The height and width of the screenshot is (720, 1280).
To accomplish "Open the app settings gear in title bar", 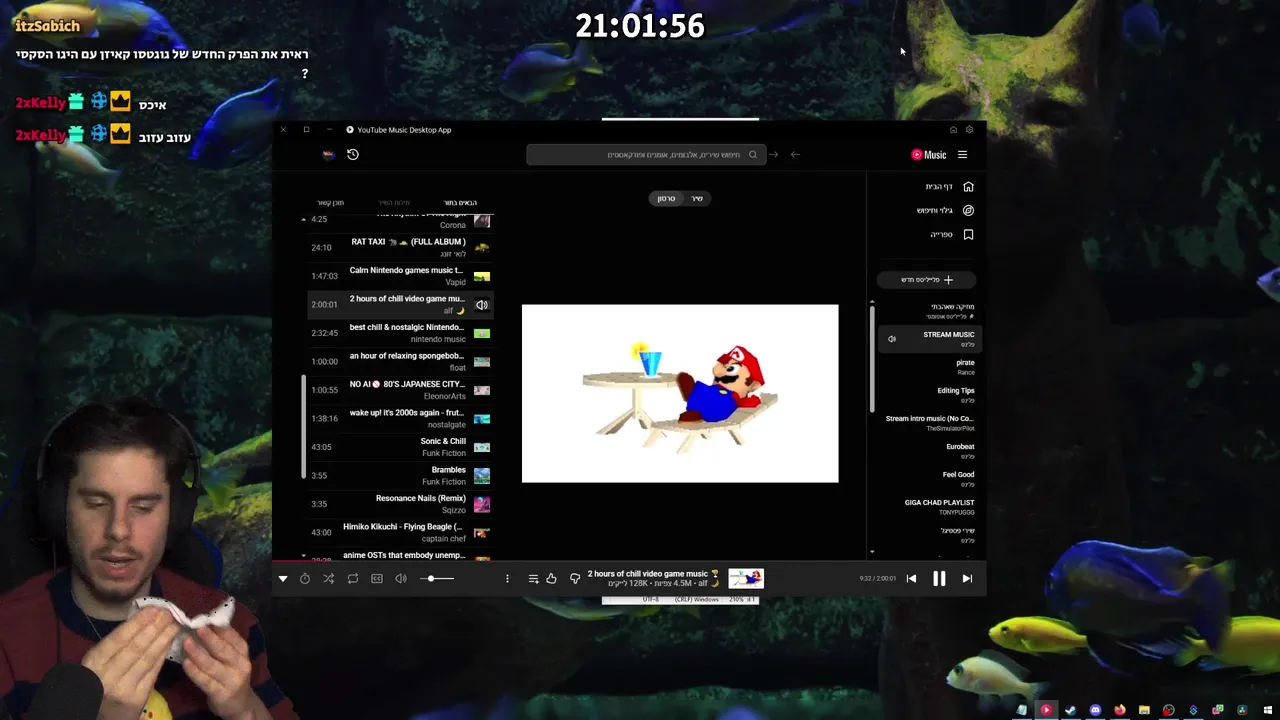I will (x=969, y=129).
